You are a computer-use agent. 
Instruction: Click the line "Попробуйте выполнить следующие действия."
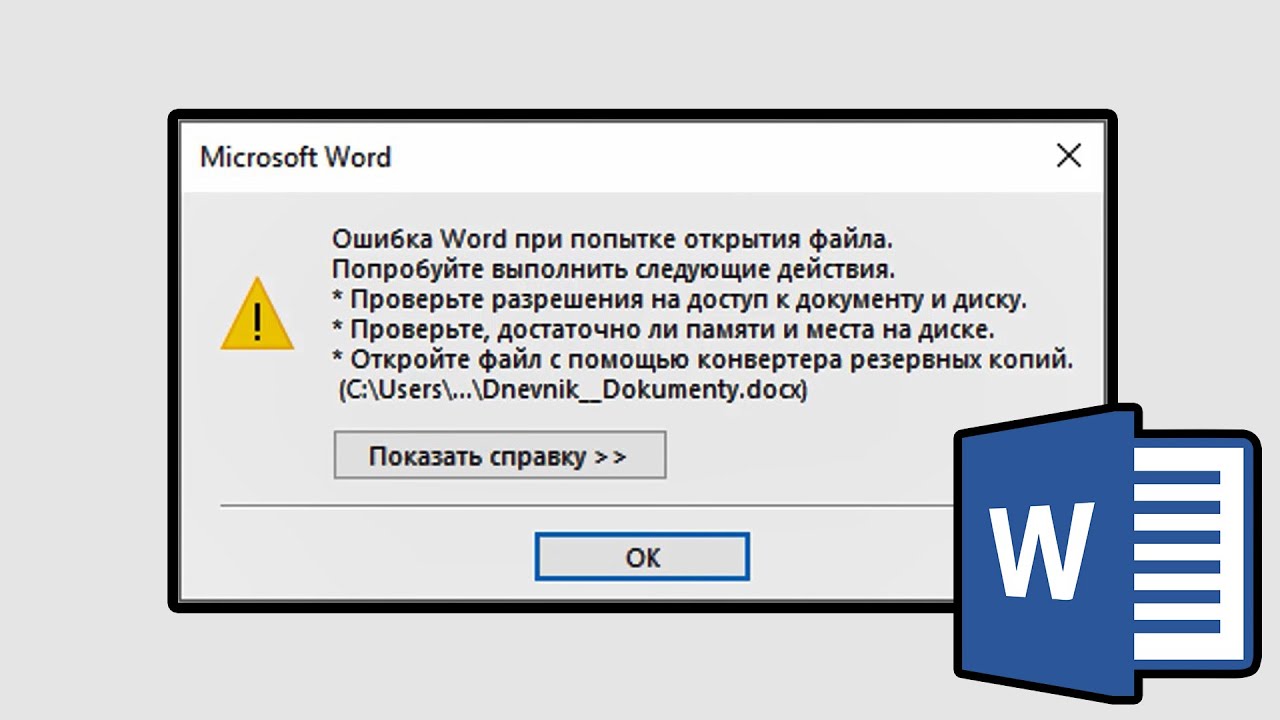(614, 269)
